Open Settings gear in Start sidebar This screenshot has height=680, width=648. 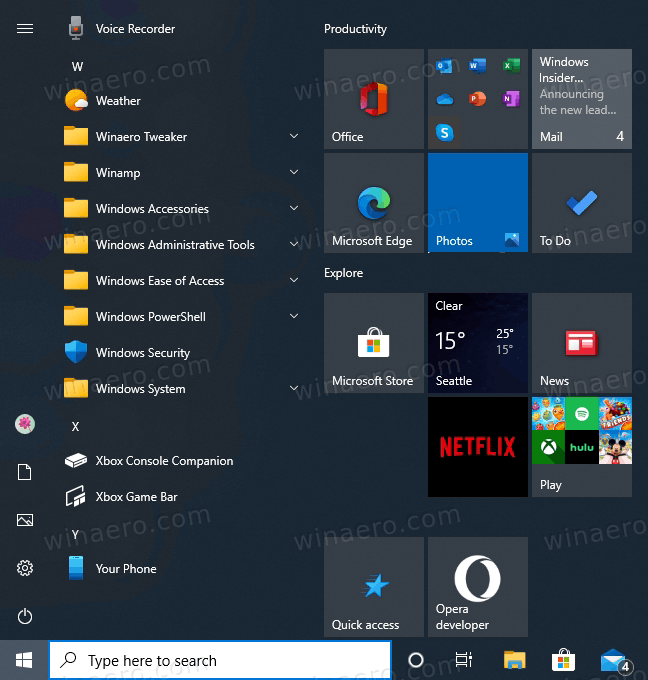(x=25, y=568)
